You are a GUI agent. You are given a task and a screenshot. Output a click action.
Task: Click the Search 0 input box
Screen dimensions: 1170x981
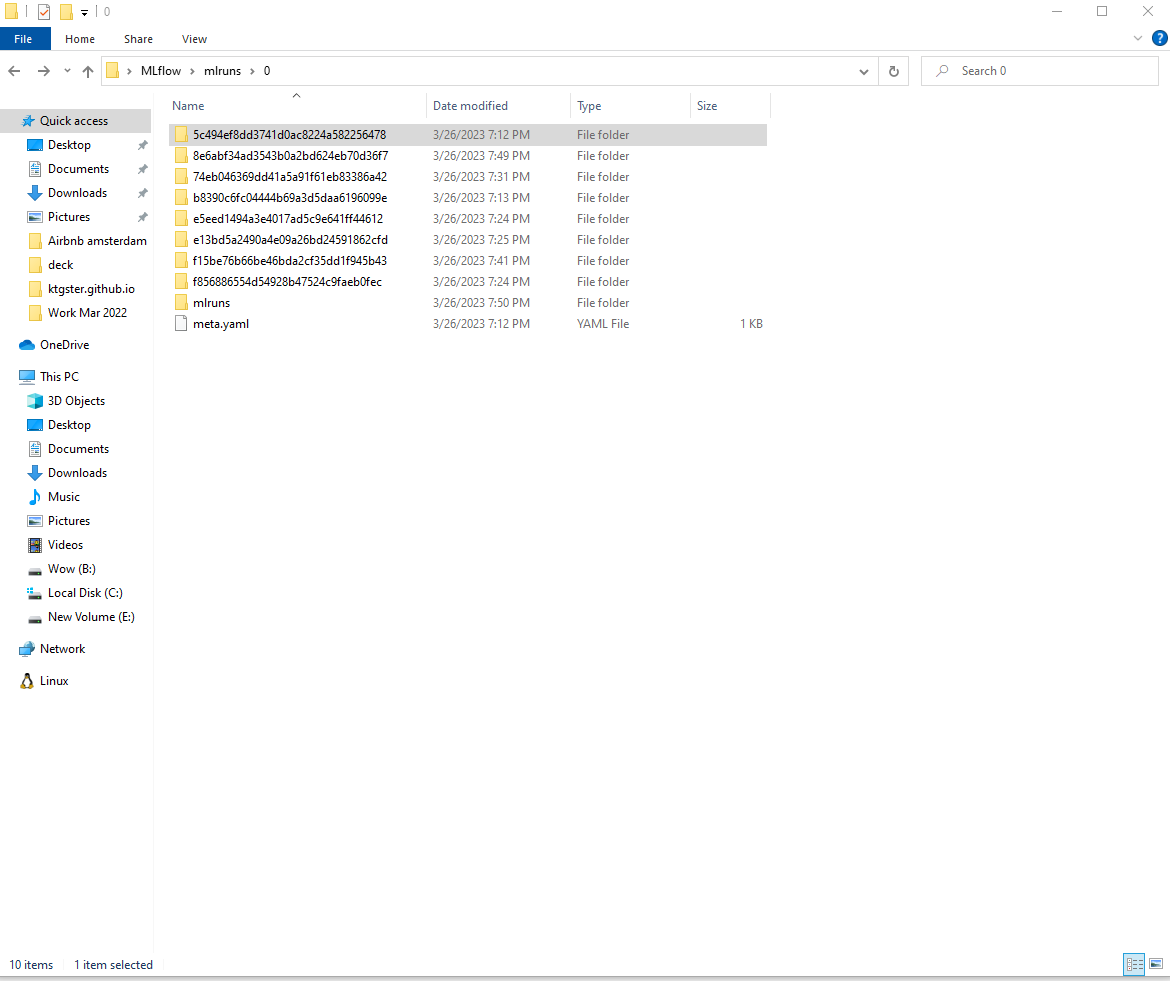click(x=1039, y=71)
